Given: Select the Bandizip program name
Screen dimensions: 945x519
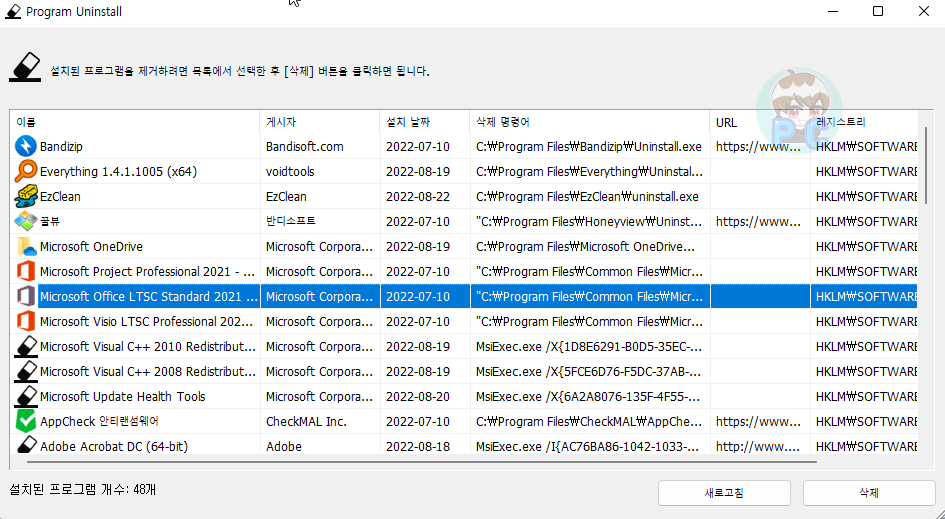Looking at the screenshot, I should click(61, 146).
